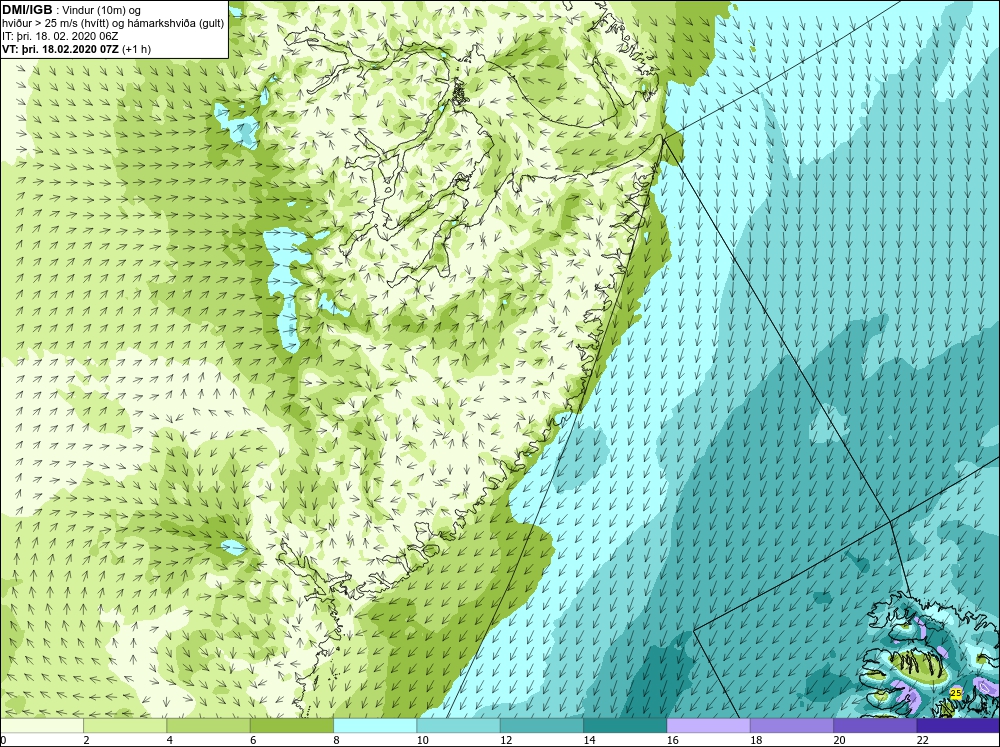Click the 16–18 m/s lavender legend swatch
Screen dimensions: 1000x747
709,726
